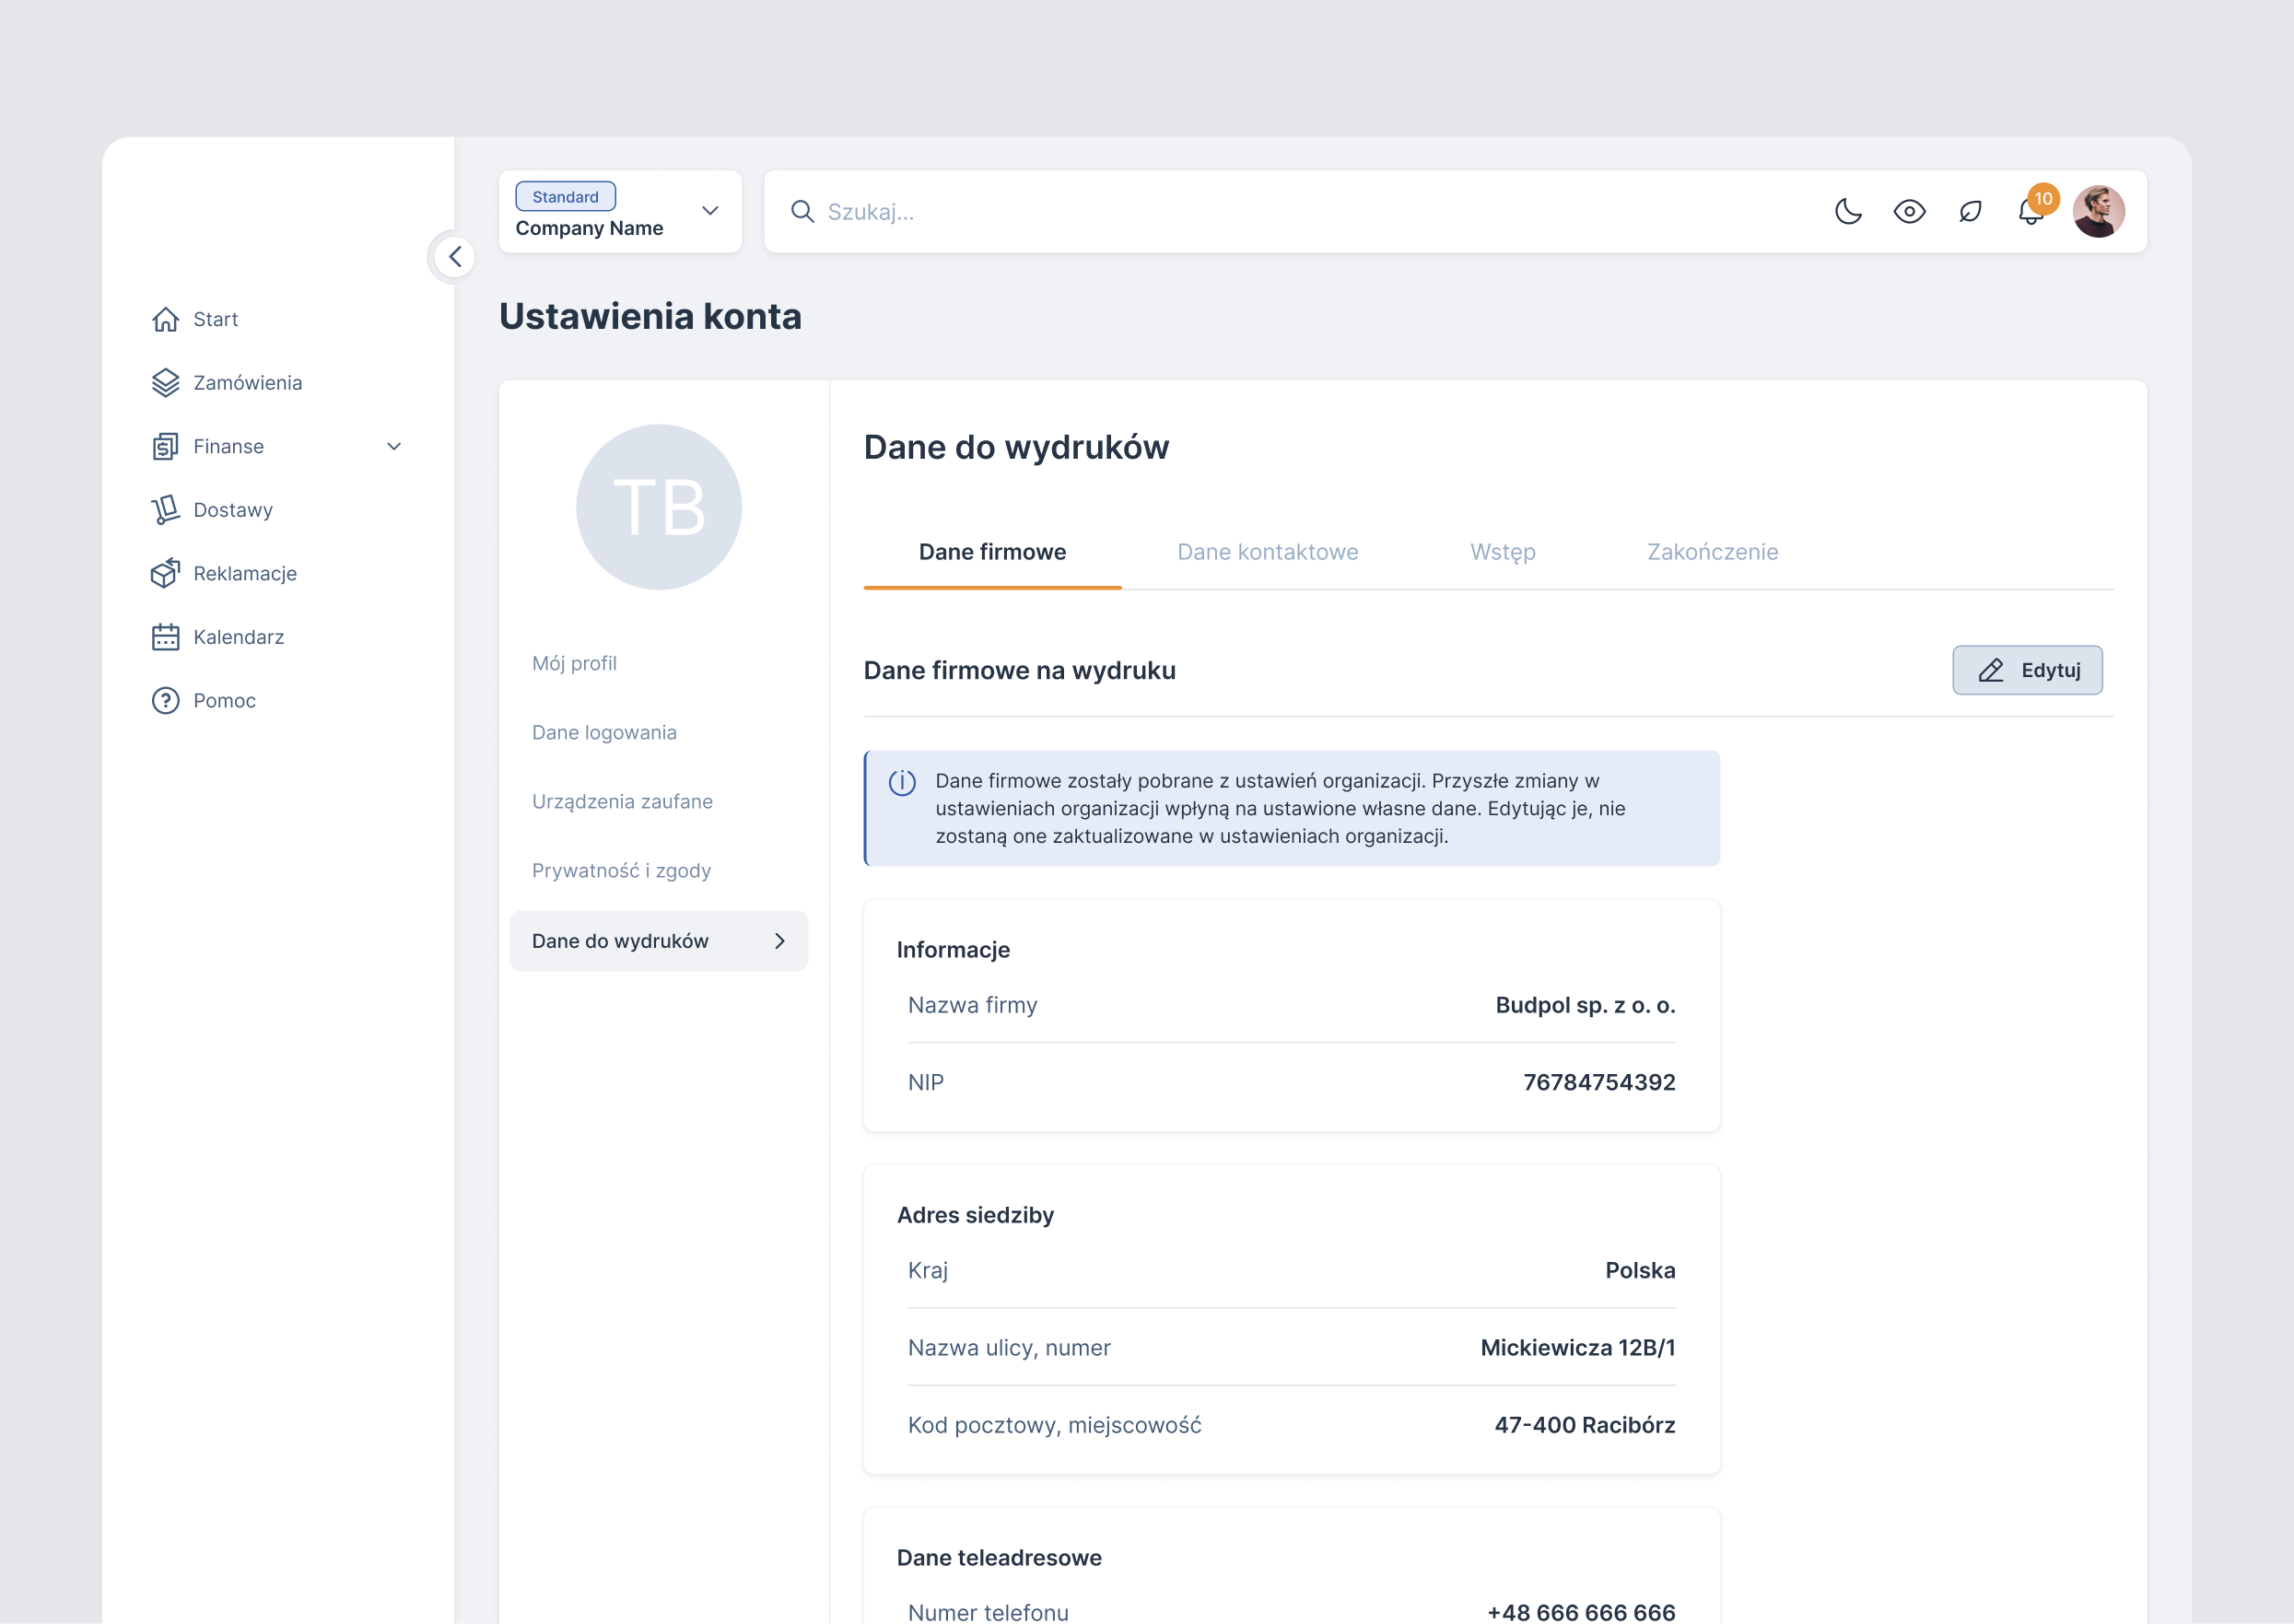Click the Polska country value

coord(1640,1270)
